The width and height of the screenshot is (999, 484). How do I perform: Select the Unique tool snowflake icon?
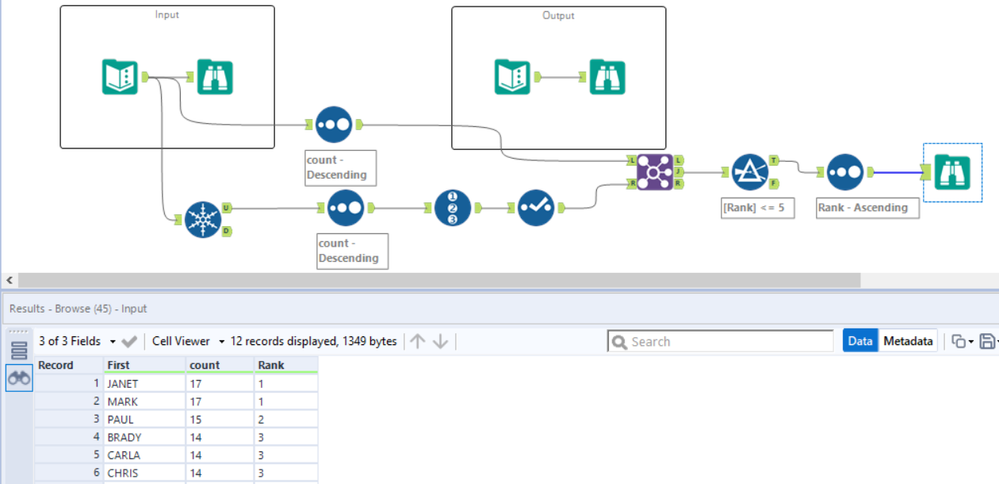tap(203, 220)
